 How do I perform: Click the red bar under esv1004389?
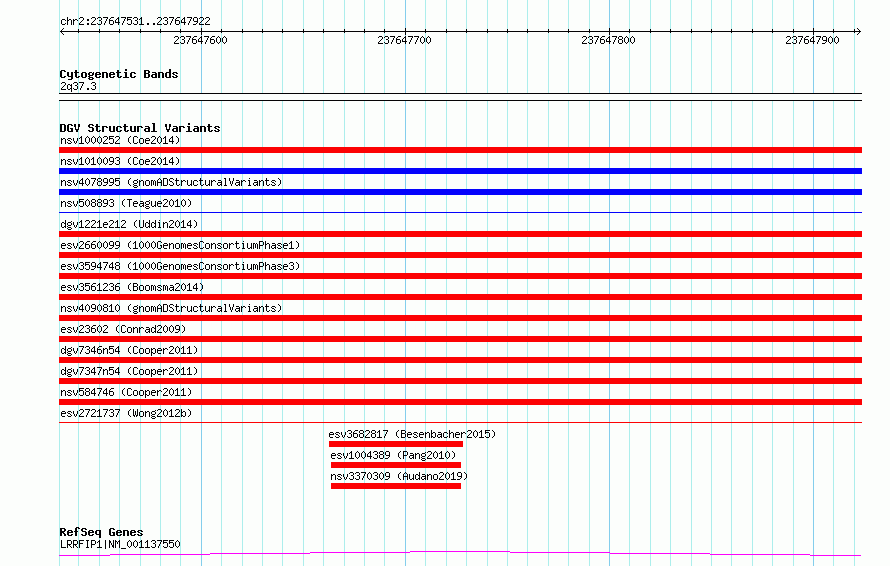tap(396, 465)
